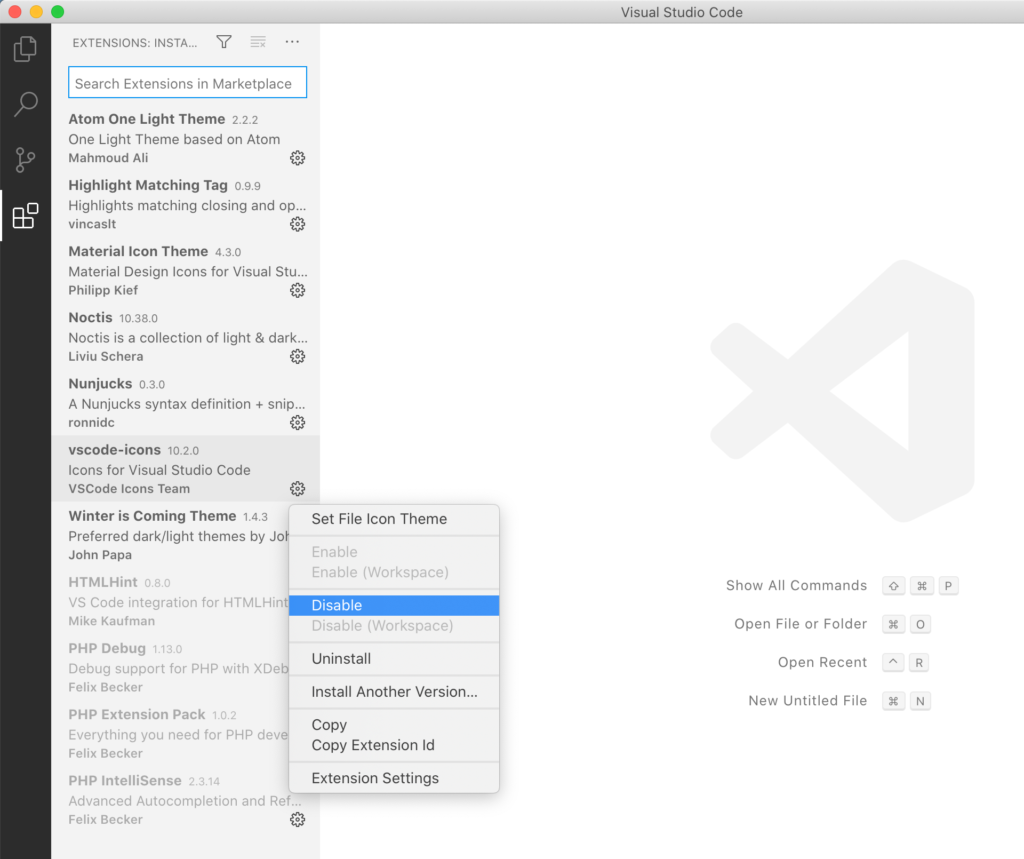Open the Explorer view in activity bar
Viewport: 1024px width, 859px height.
click(25, 50)
